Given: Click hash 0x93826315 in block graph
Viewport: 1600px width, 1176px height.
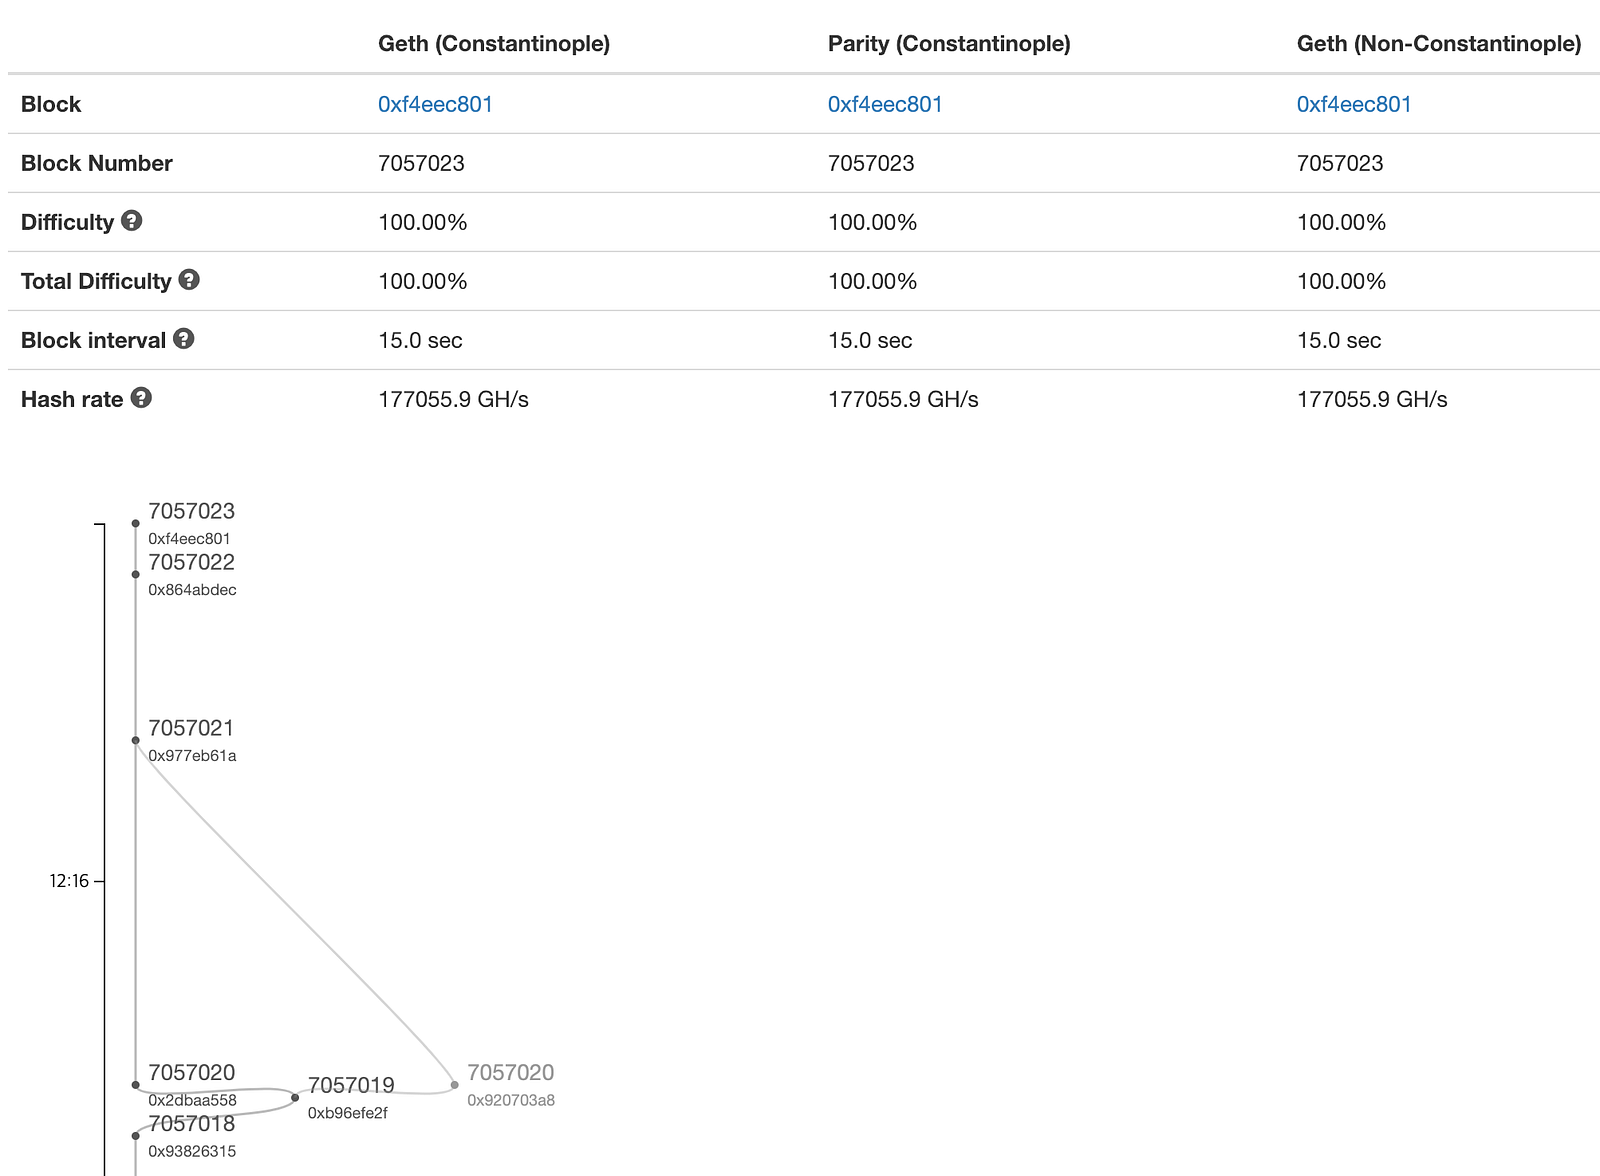Looking at the screenshot, I should [x=192, y=1151].
